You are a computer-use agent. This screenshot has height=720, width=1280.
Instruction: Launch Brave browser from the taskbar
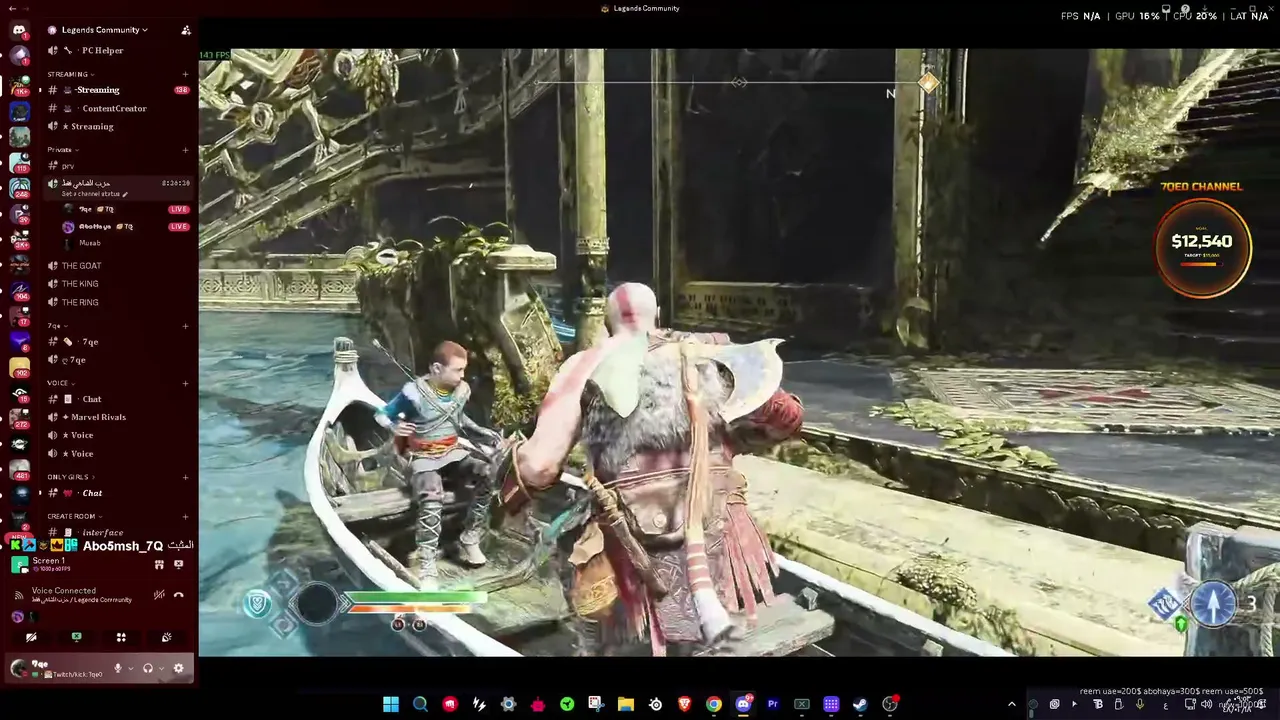[x=684, y=704]
